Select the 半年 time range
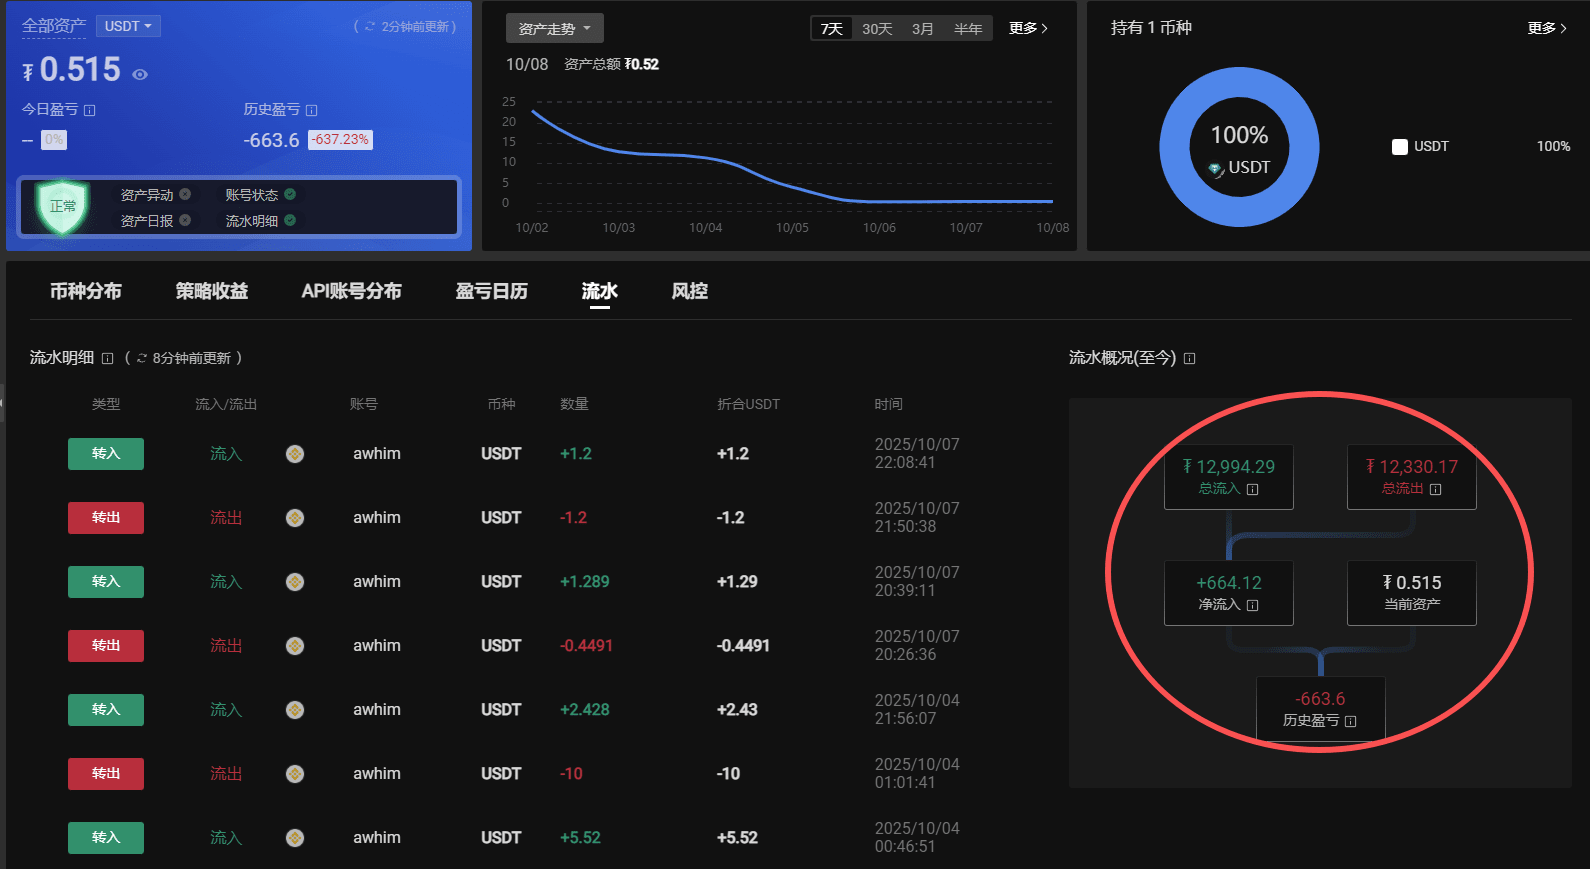The width and height of the screenshot is (1590, 869). pyautogui.click(x=967, y=29)
